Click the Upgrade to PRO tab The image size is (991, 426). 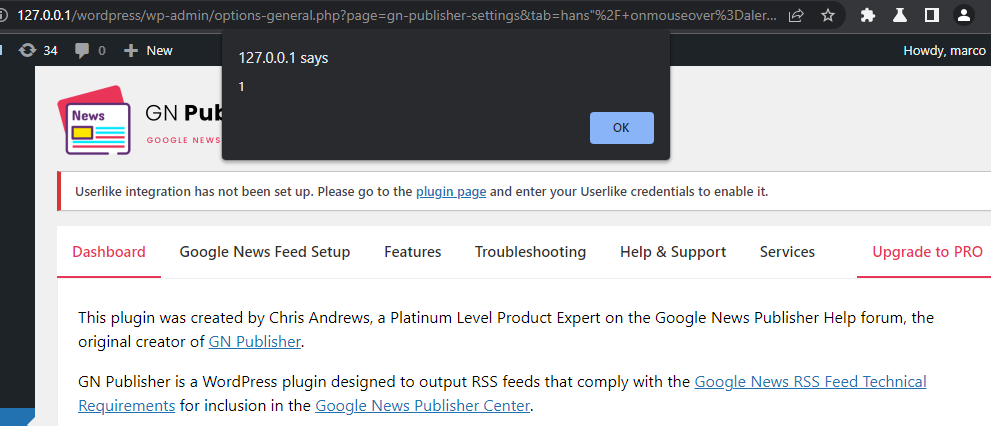pos(927,252)
